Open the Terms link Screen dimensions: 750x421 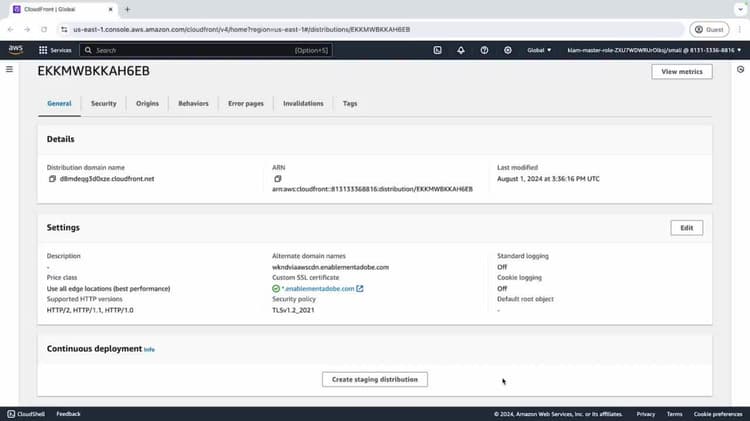point(674,414)
